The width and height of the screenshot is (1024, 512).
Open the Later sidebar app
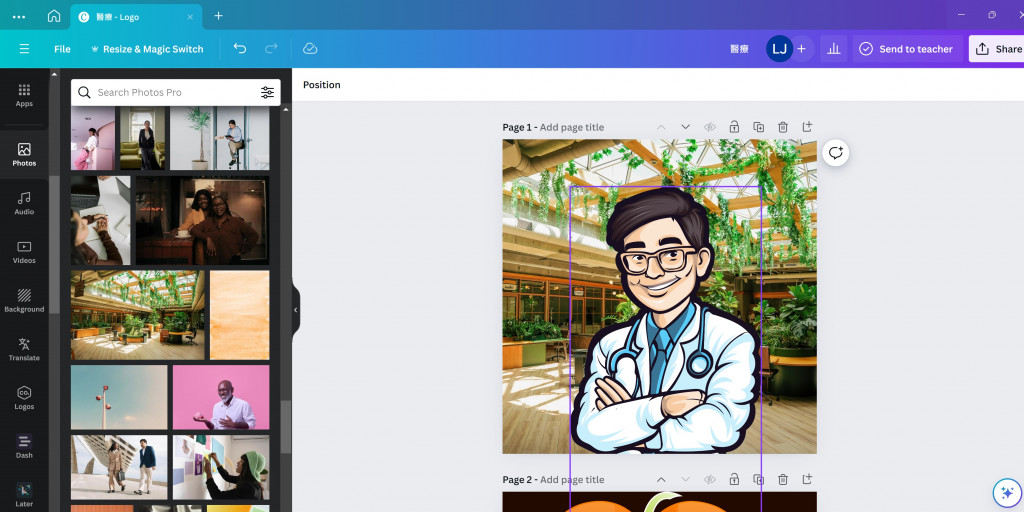[x=24, y=495]
